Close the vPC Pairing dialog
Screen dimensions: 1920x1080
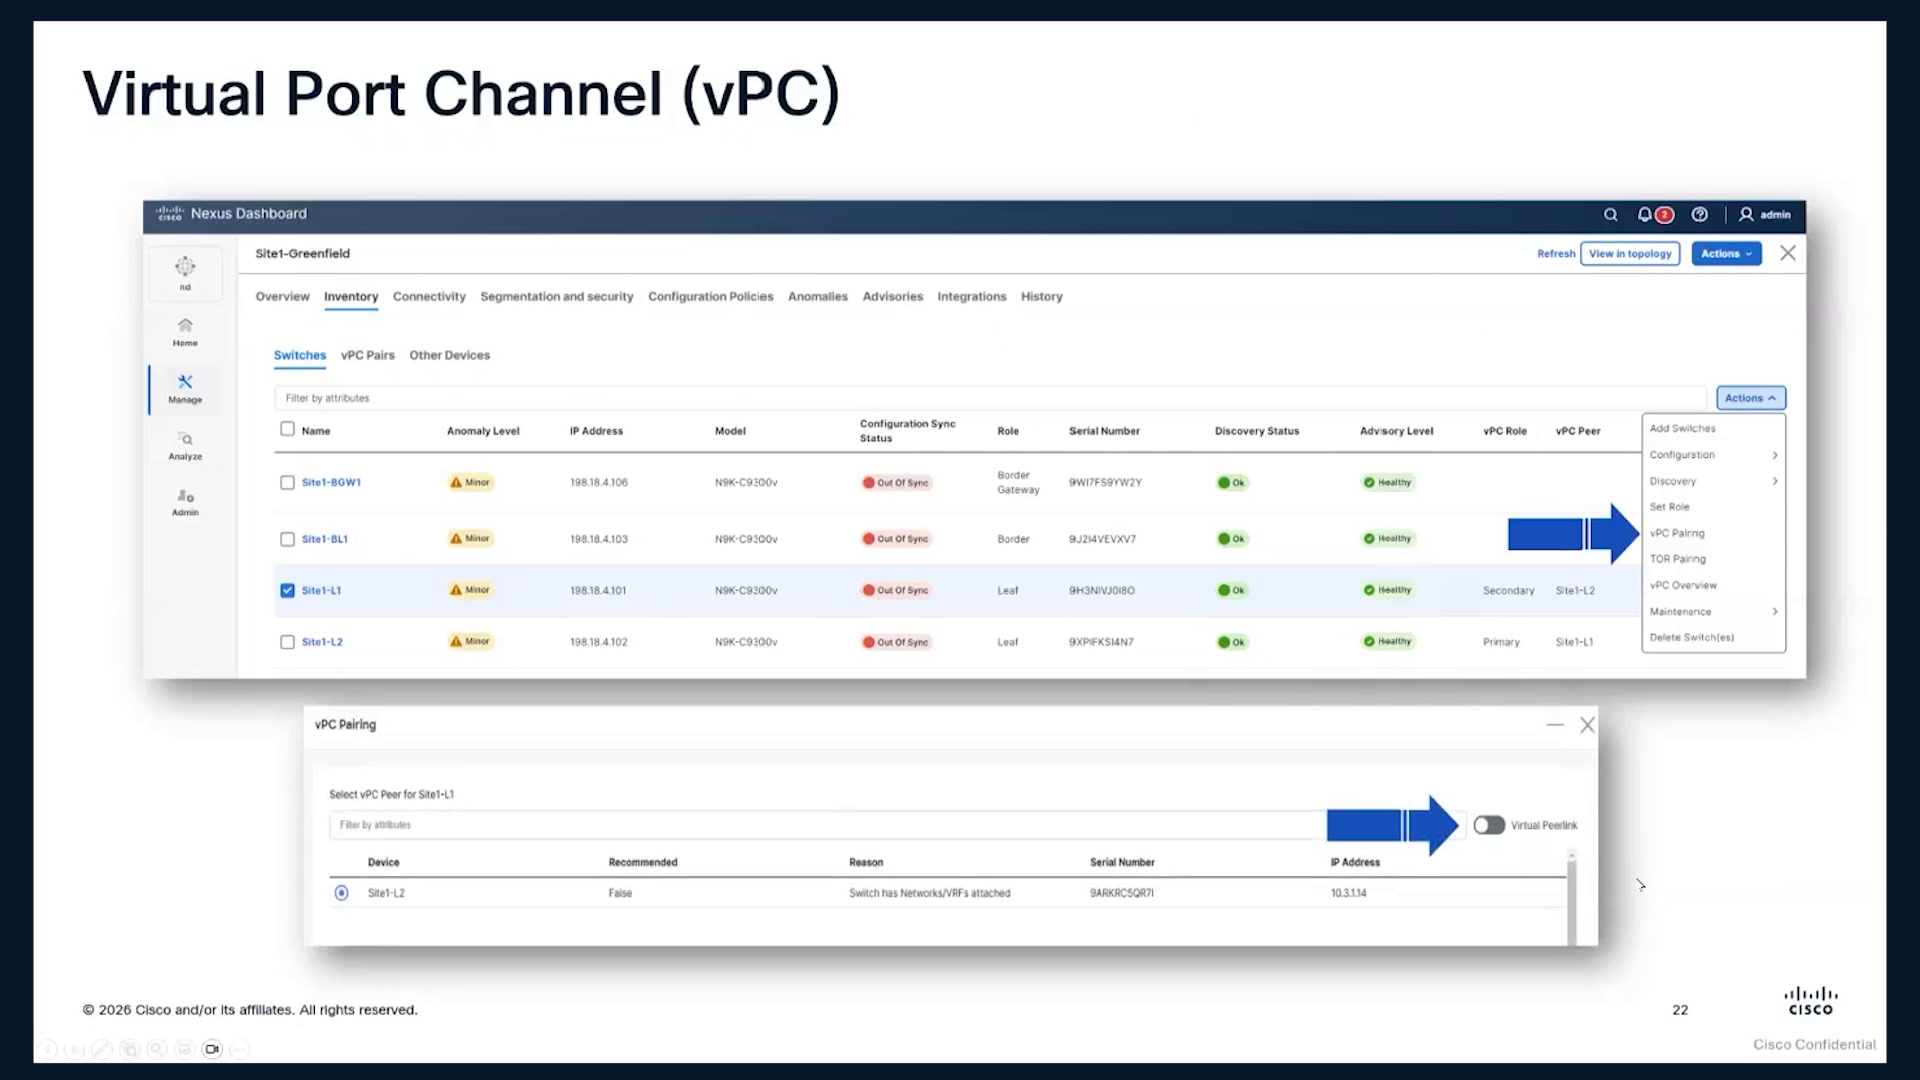click(x=1587, y=725)
